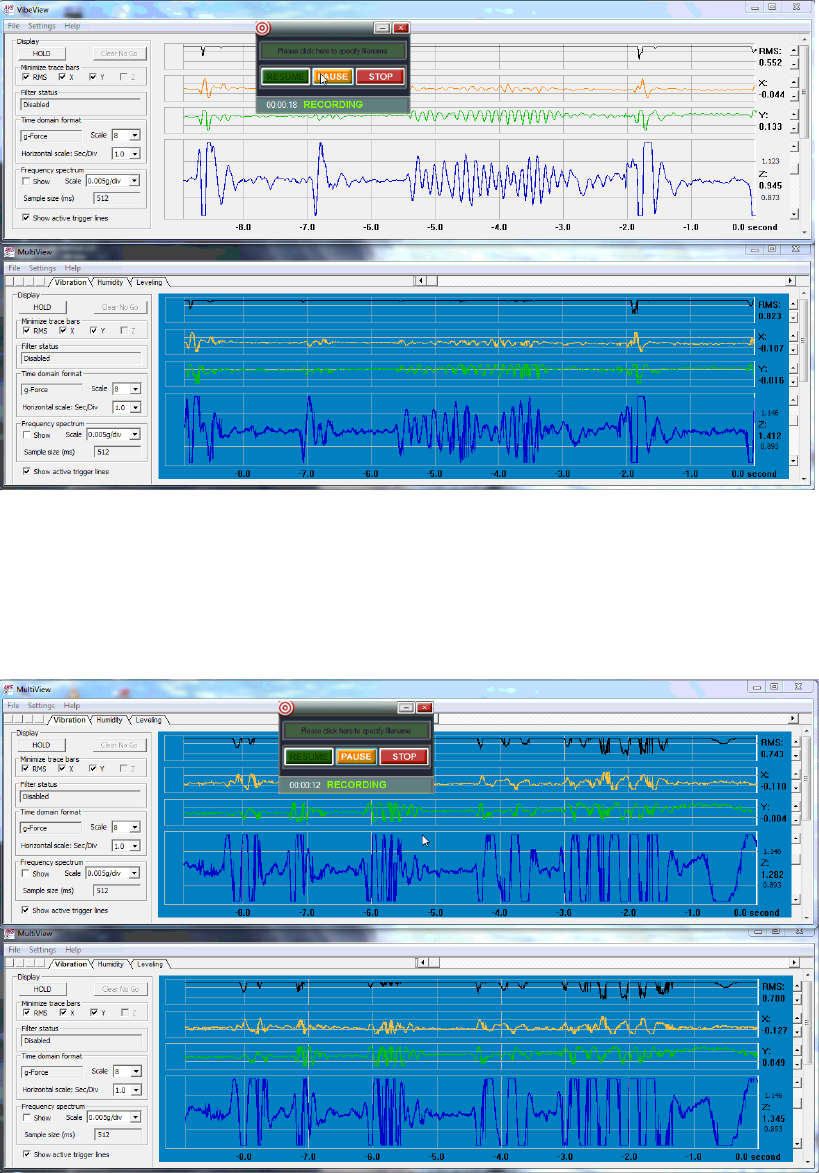Enable Z checkbox in bottom MultiView window

124,1012
